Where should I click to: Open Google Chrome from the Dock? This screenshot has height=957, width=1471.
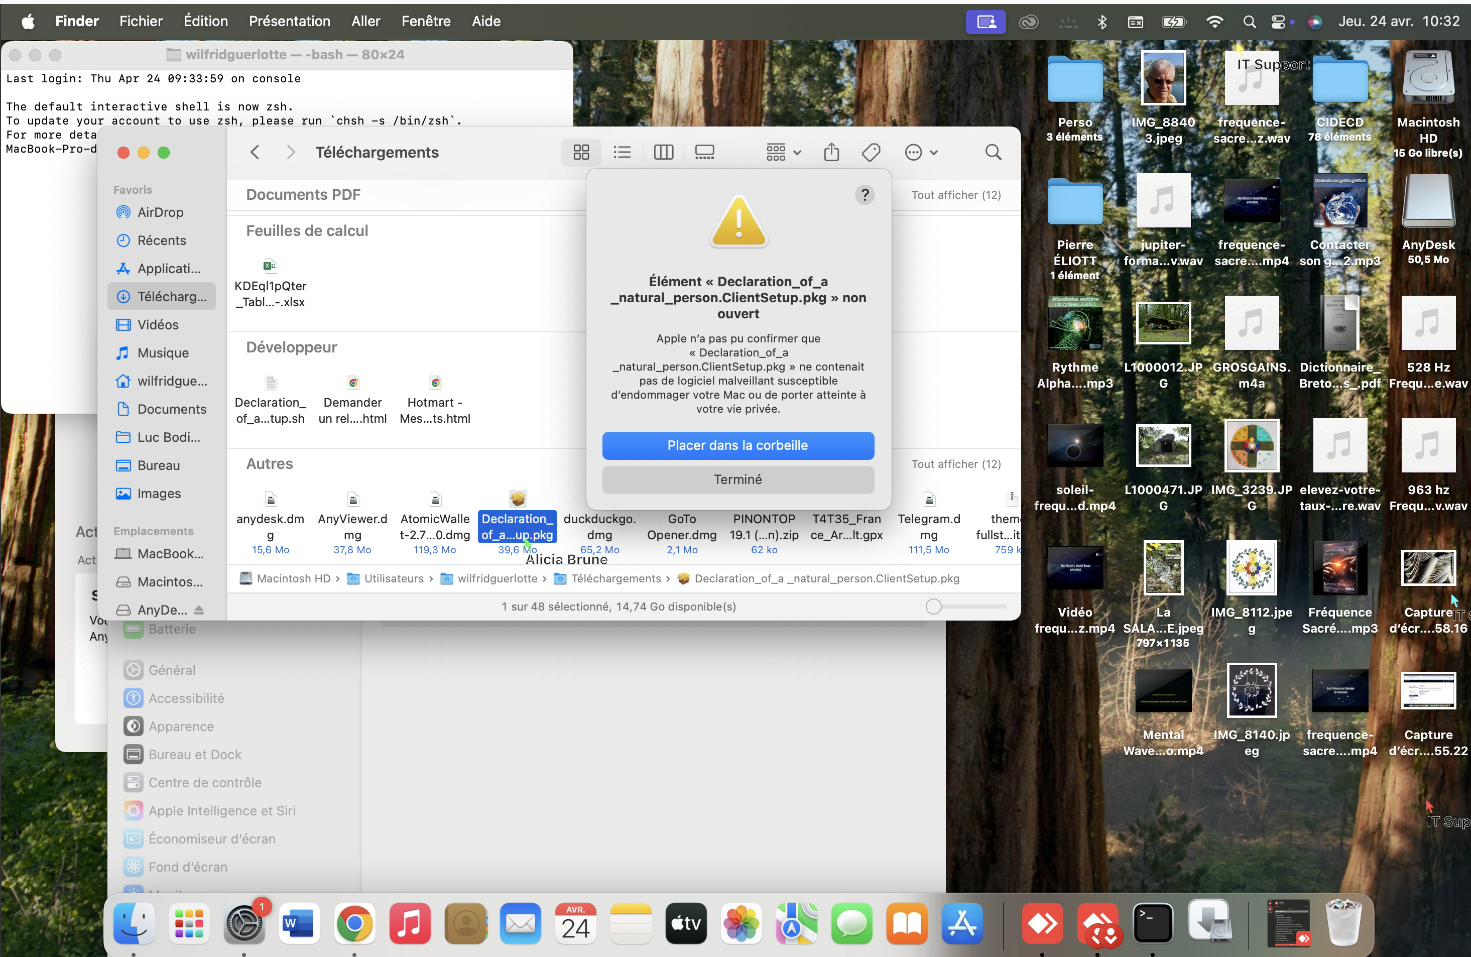[x=354, y=924]
